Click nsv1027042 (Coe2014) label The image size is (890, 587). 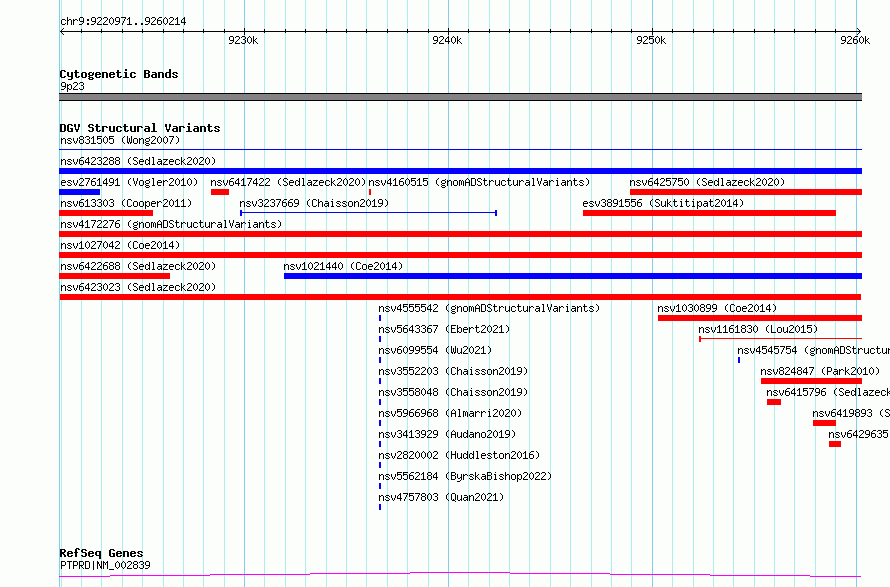(120, 245)
